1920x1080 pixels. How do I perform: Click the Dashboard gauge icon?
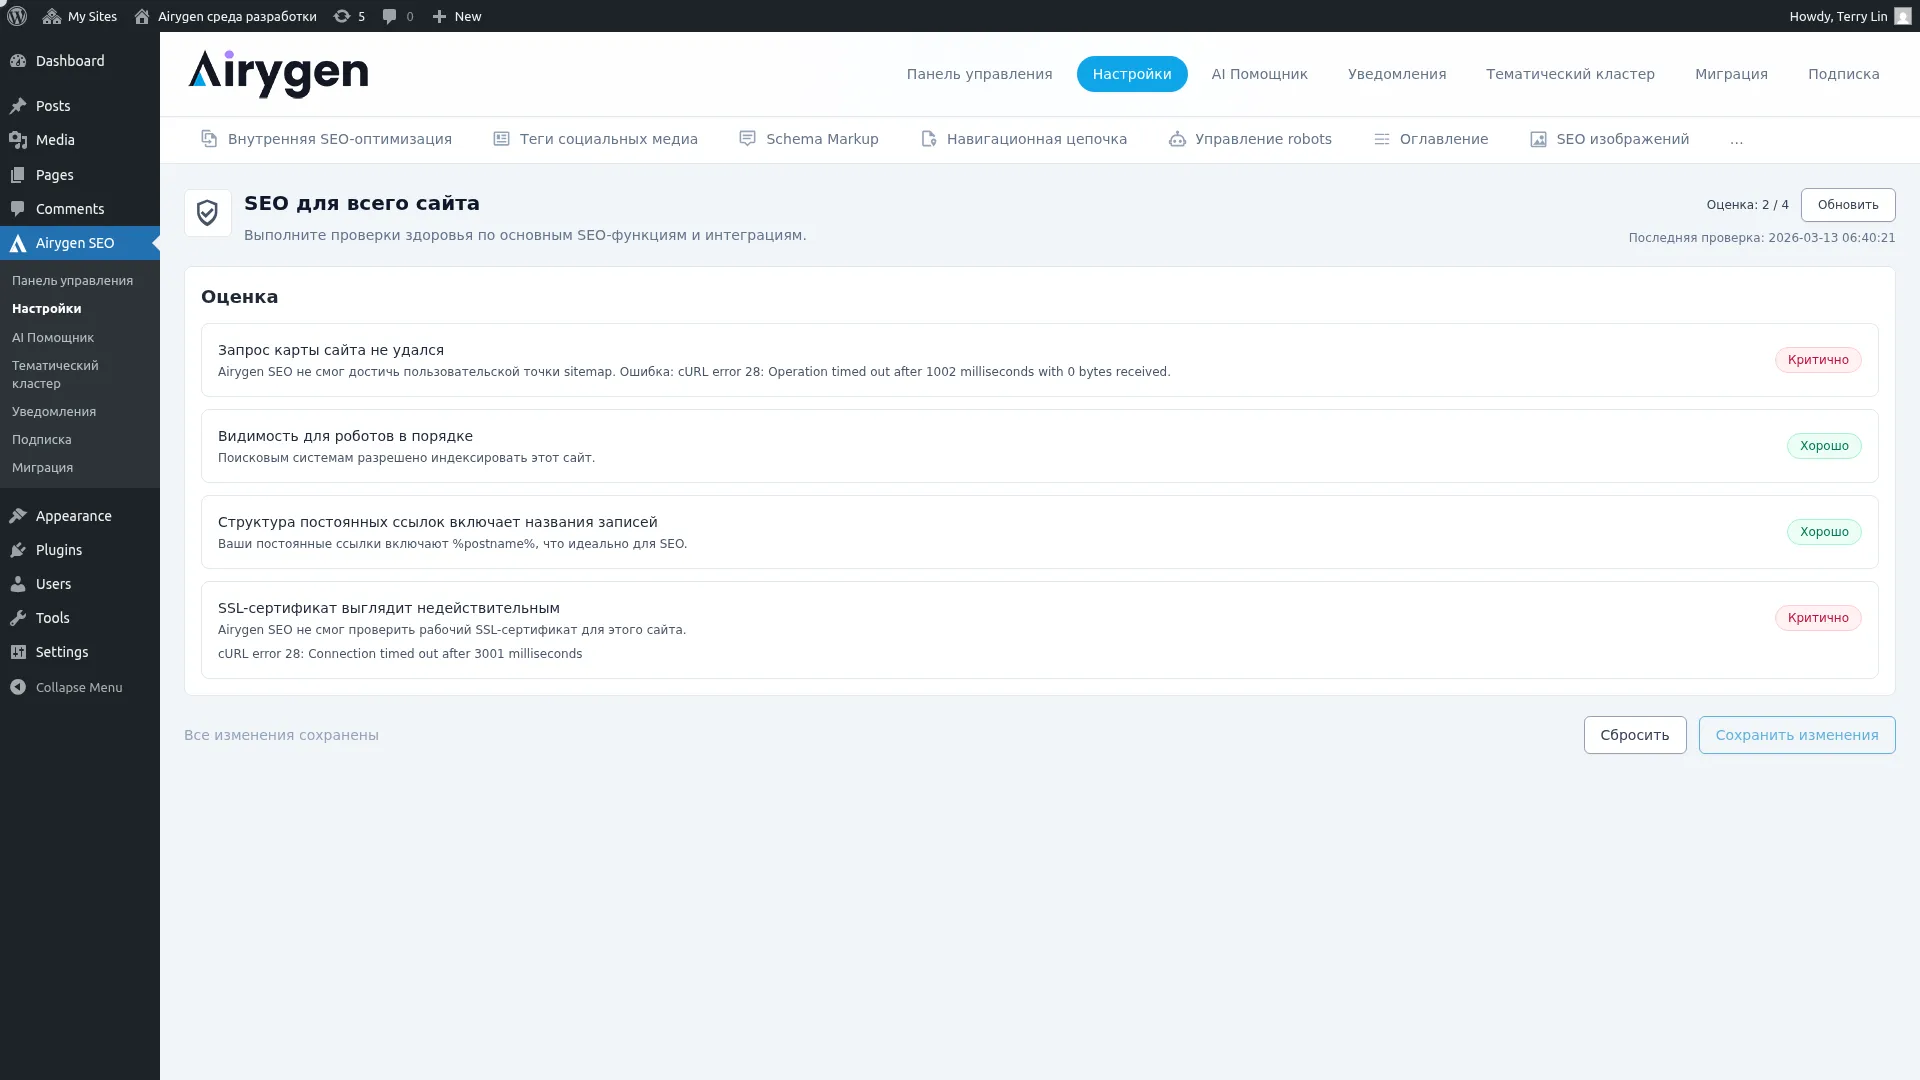[x=18, y=61]
